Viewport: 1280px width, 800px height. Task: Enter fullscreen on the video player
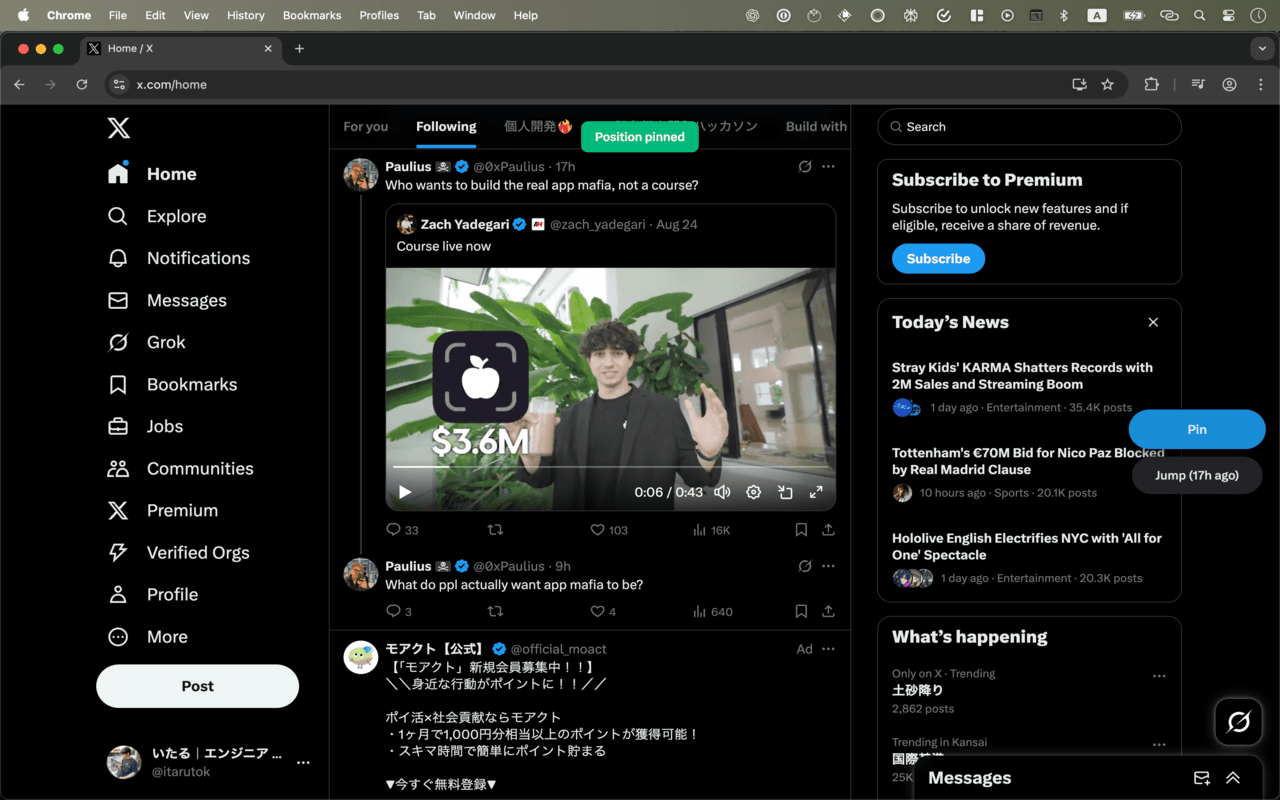click(816, 492)
